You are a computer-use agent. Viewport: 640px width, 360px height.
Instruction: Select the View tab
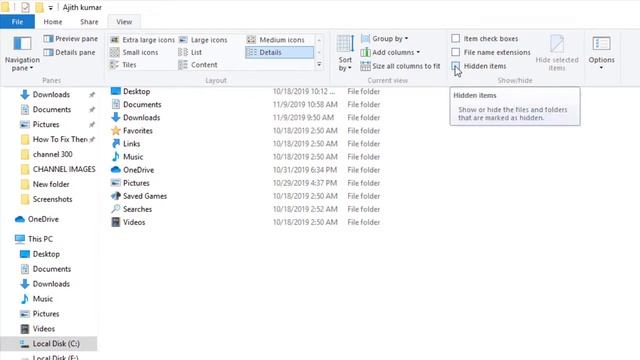pyautogui.click(x=124, y=22)
